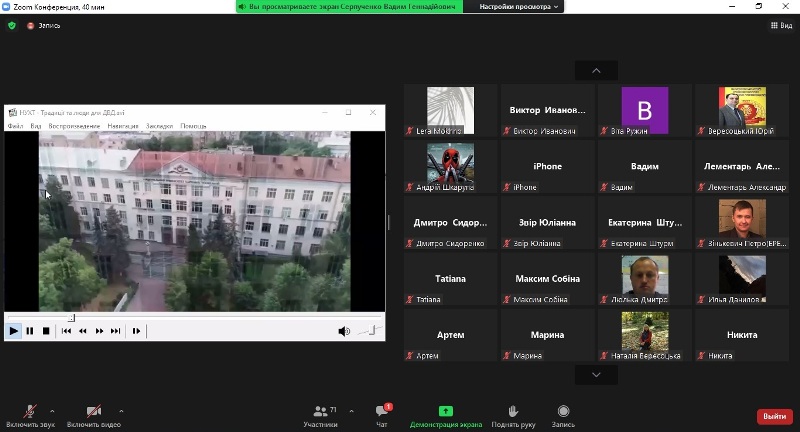Click the shared screen video frame
Image resolution: width=800 pixels, height=432 pixels.
point(194,221)
